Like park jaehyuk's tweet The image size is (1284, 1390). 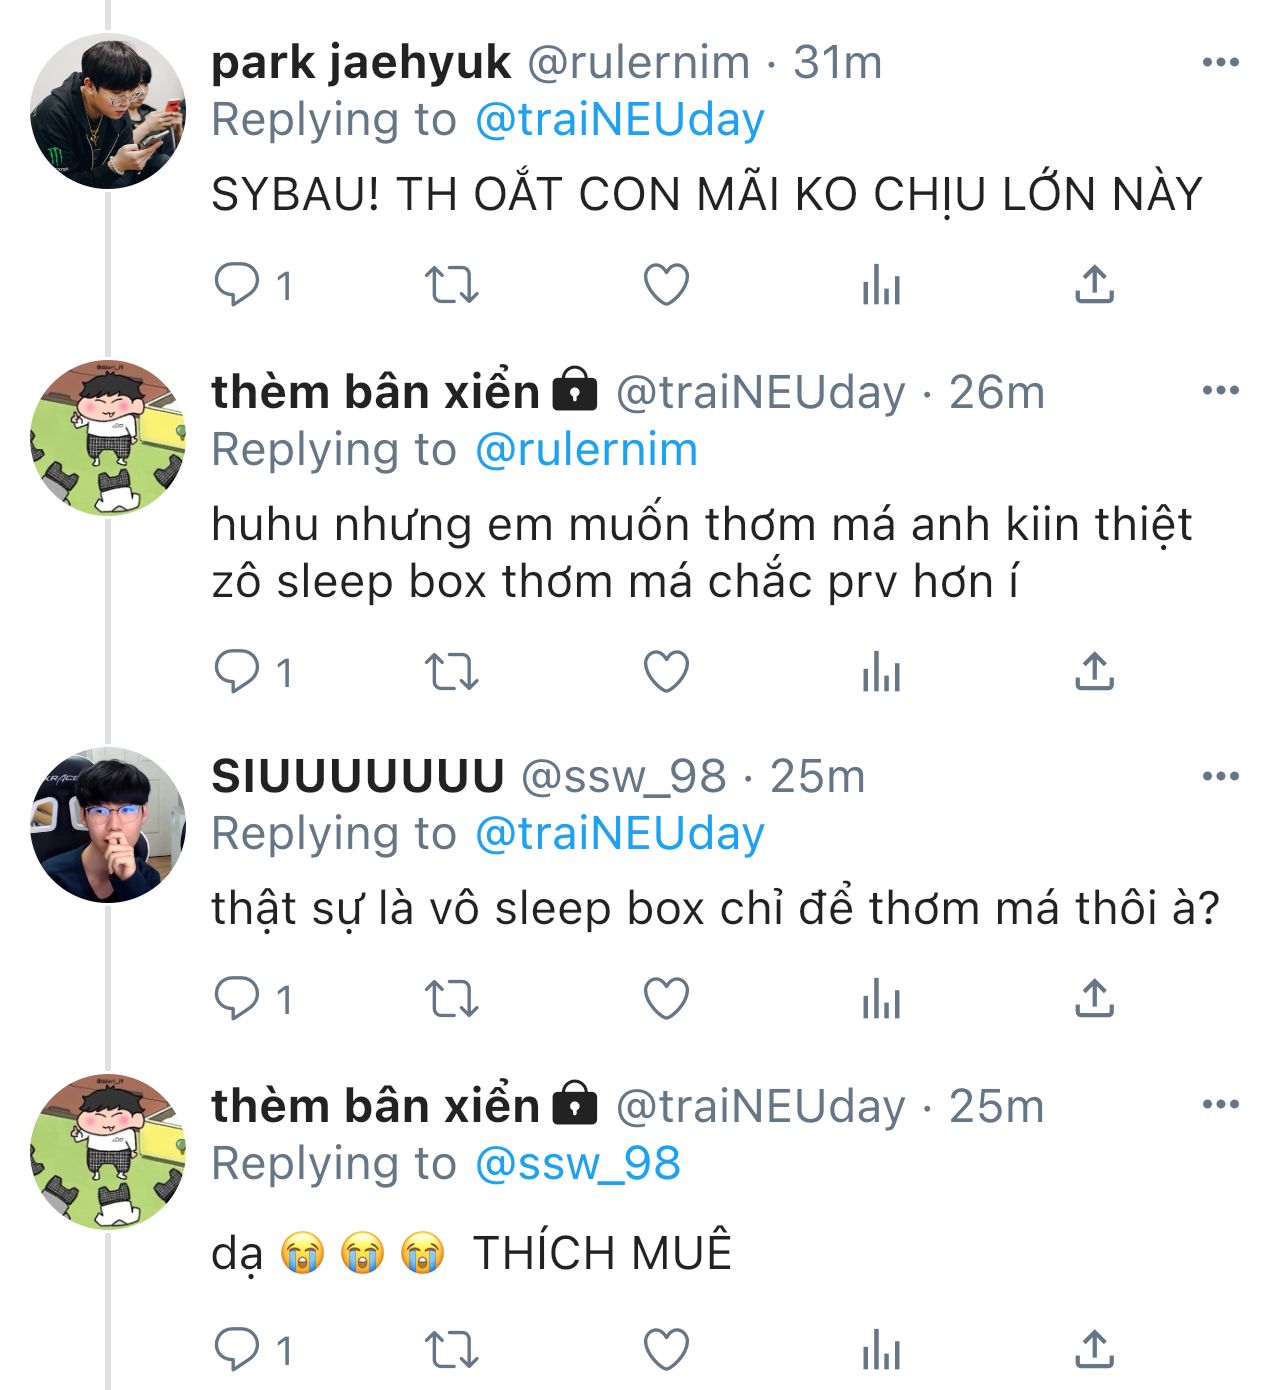666,286
